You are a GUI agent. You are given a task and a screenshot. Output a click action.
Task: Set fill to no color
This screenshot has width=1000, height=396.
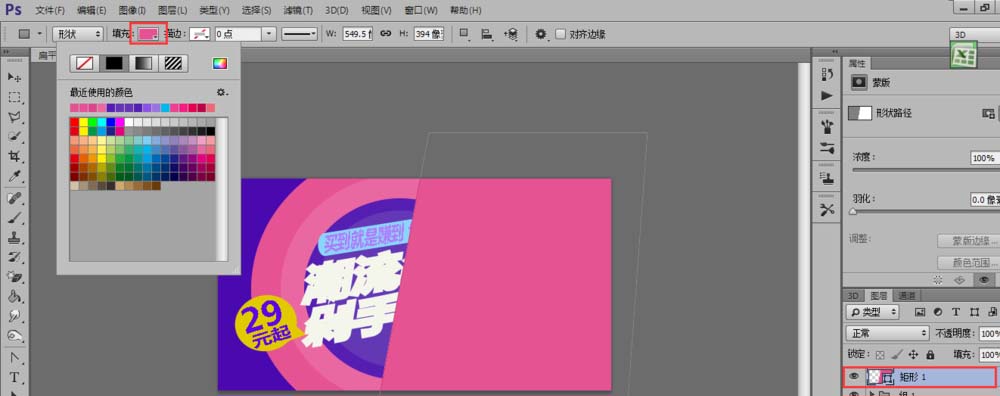84,63
